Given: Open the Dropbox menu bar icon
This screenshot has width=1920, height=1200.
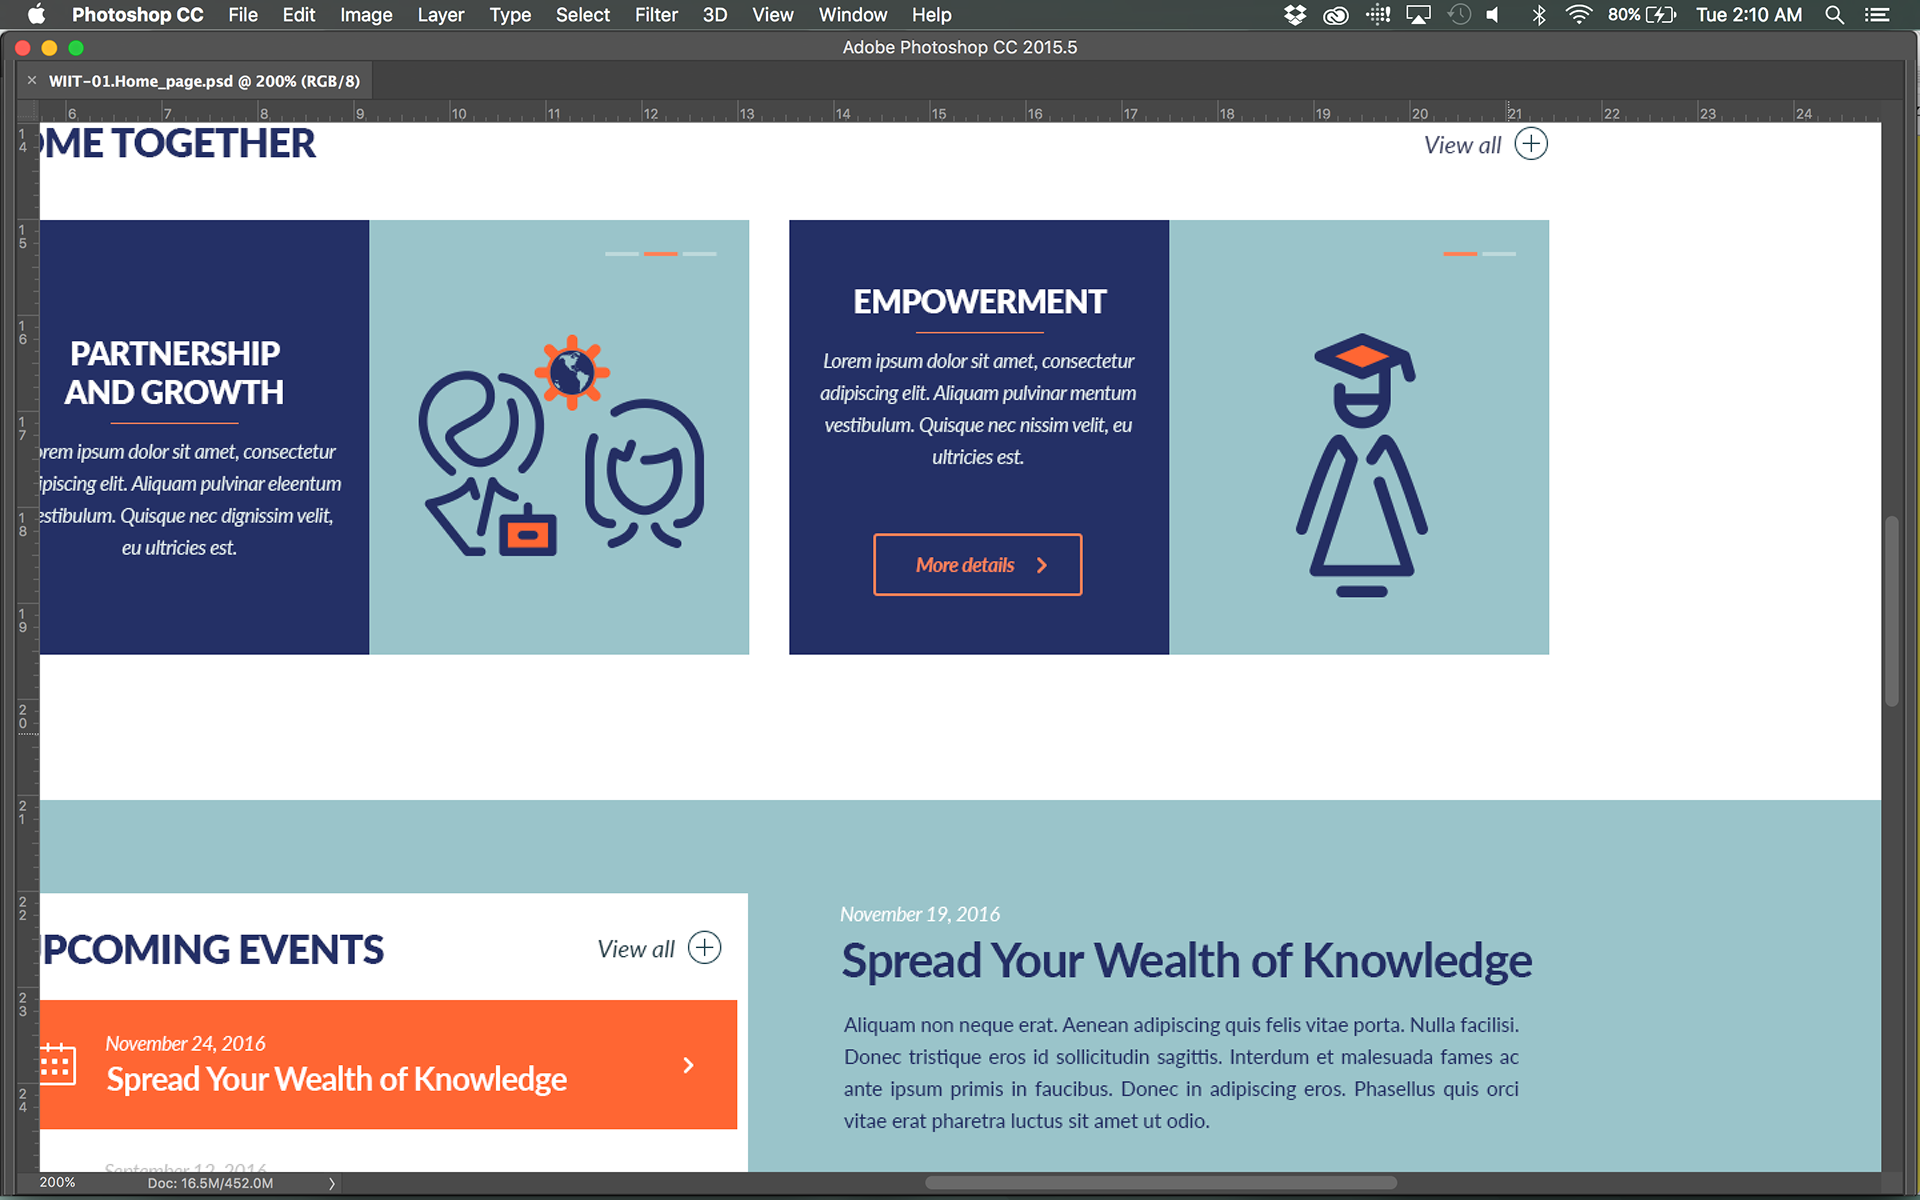Looking at the screenshot, I should (x=1294, y=15).
